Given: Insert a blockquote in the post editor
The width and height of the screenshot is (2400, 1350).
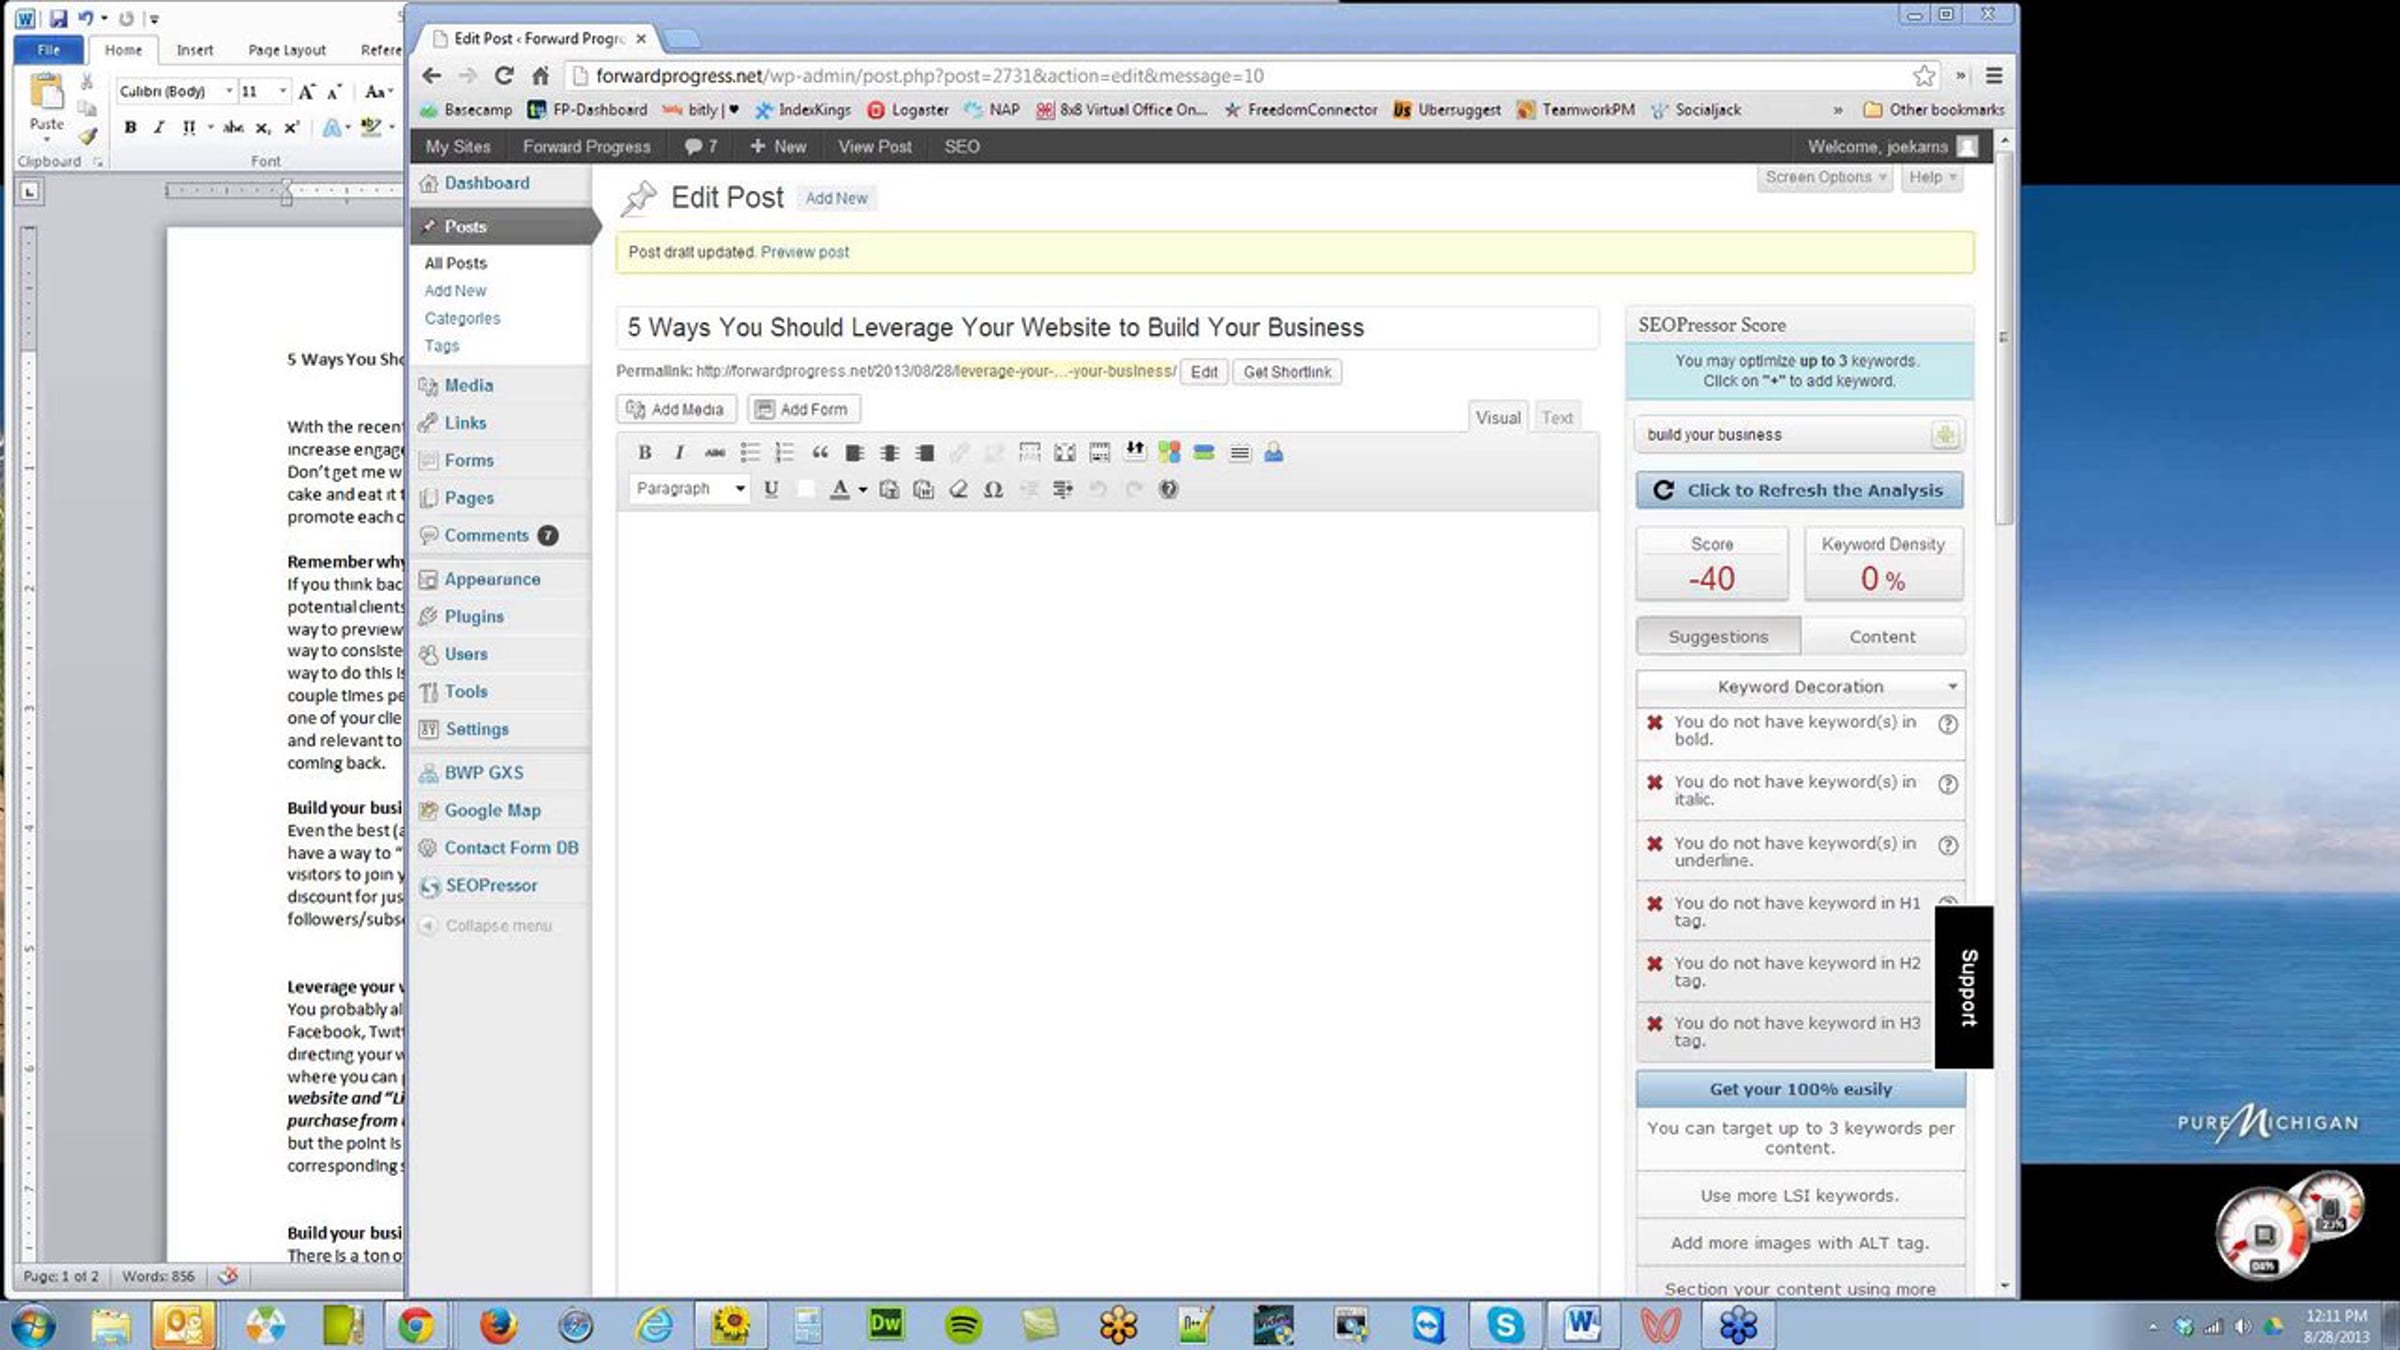Looking at the screenshot, I should [x=820, y=453].
